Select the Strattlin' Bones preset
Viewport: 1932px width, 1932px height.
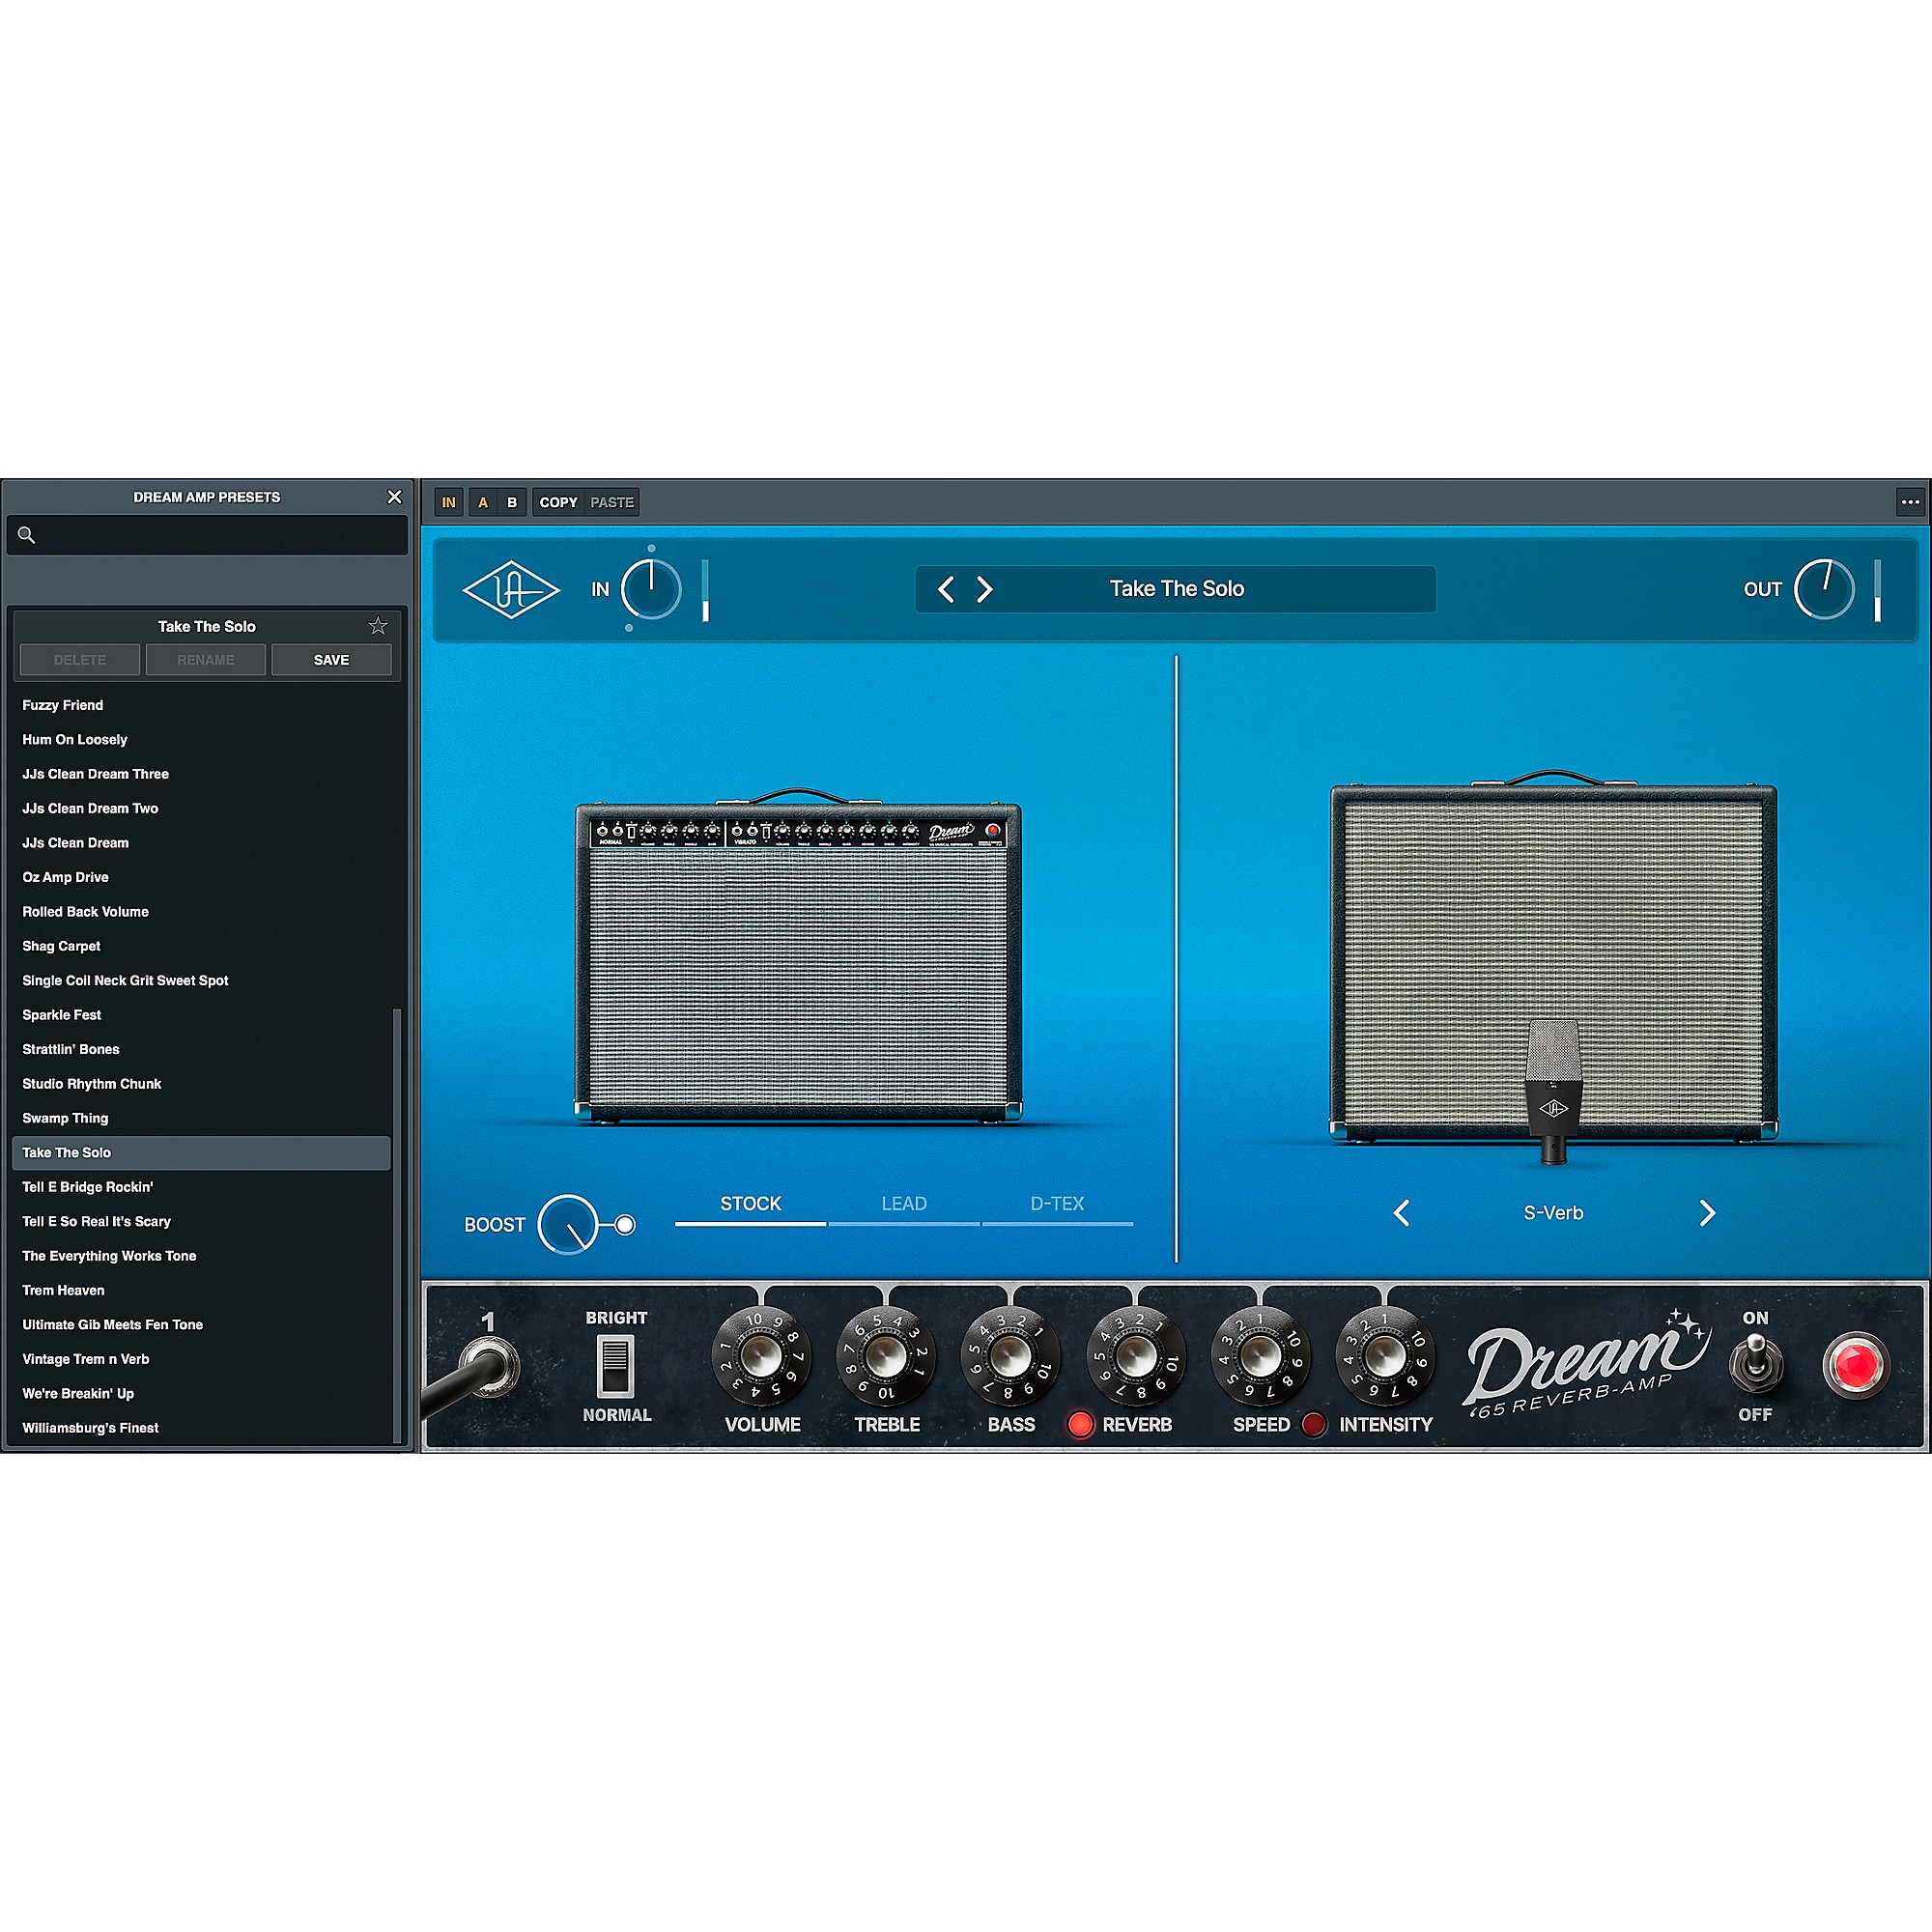(x=201, y=1050)
